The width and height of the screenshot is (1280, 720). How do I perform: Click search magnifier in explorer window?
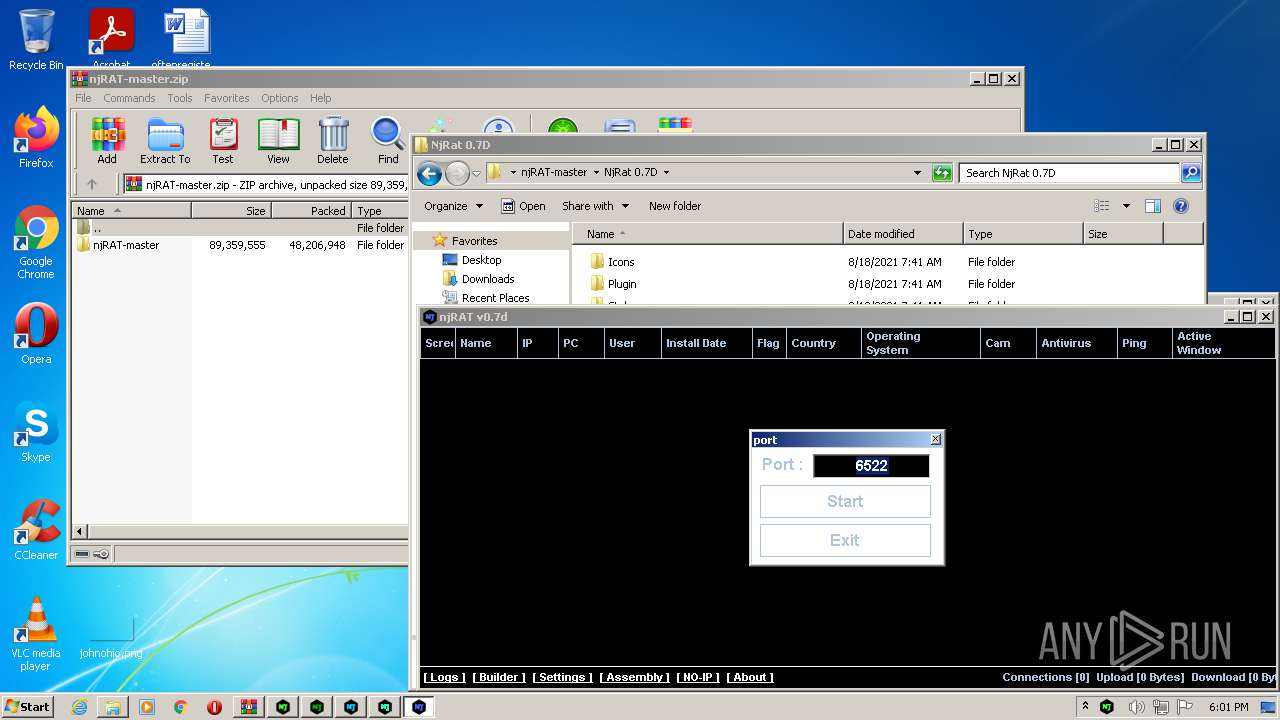point(1190,173)
